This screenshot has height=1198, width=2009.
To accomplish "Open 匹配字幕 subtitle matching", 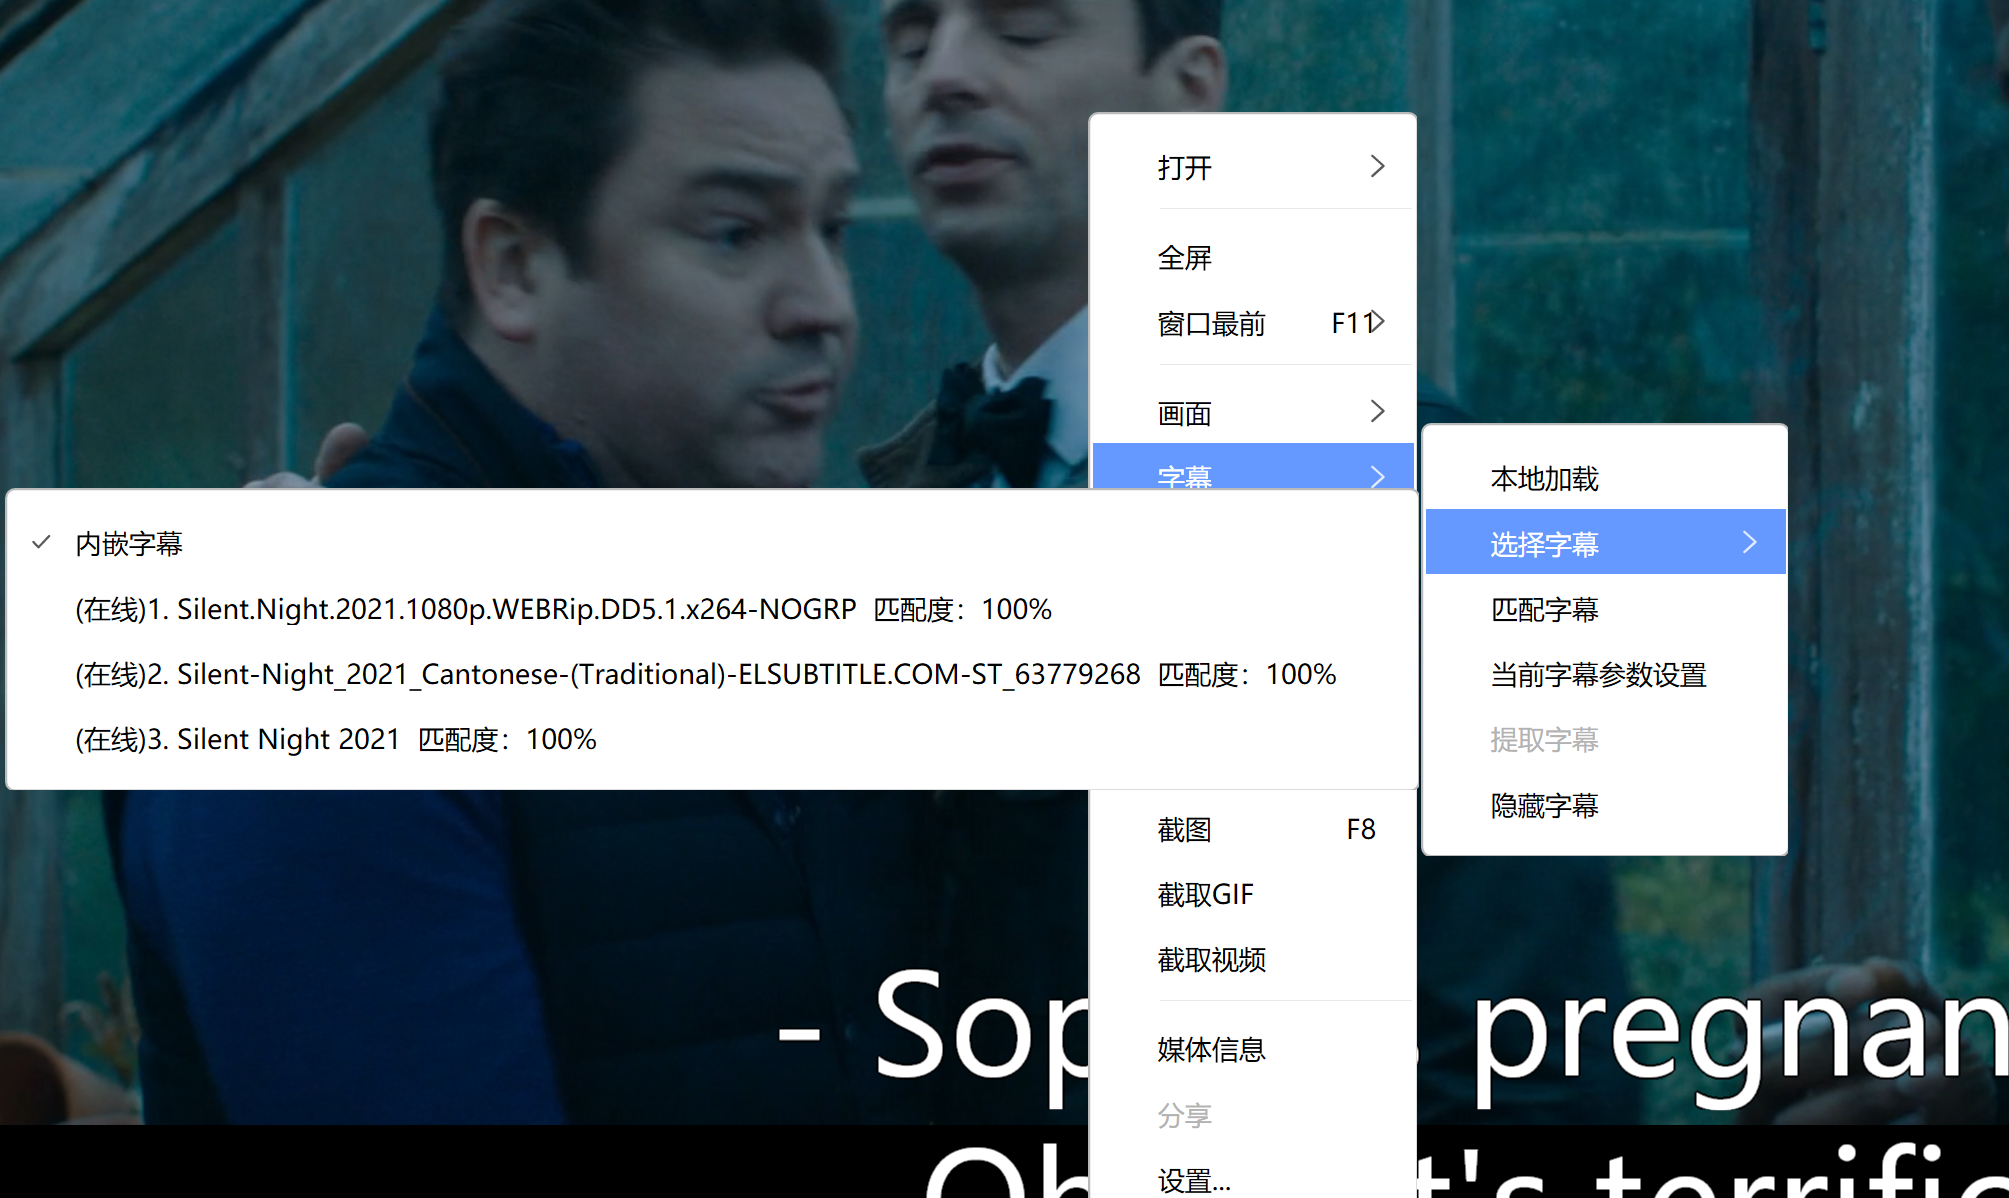I will point(1544,609).
